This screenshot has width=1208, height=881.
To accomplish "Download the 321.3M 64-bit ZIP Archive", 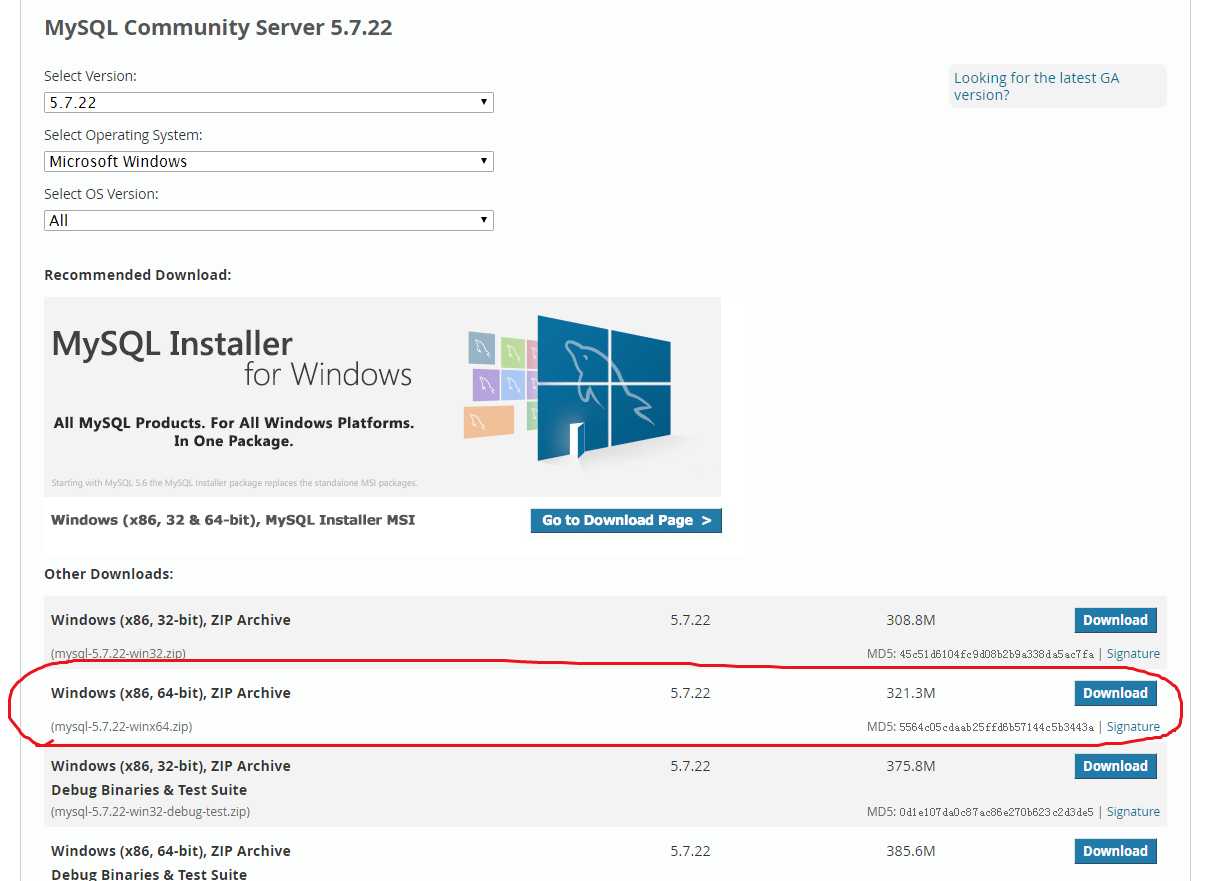I will pos(1115,693).
